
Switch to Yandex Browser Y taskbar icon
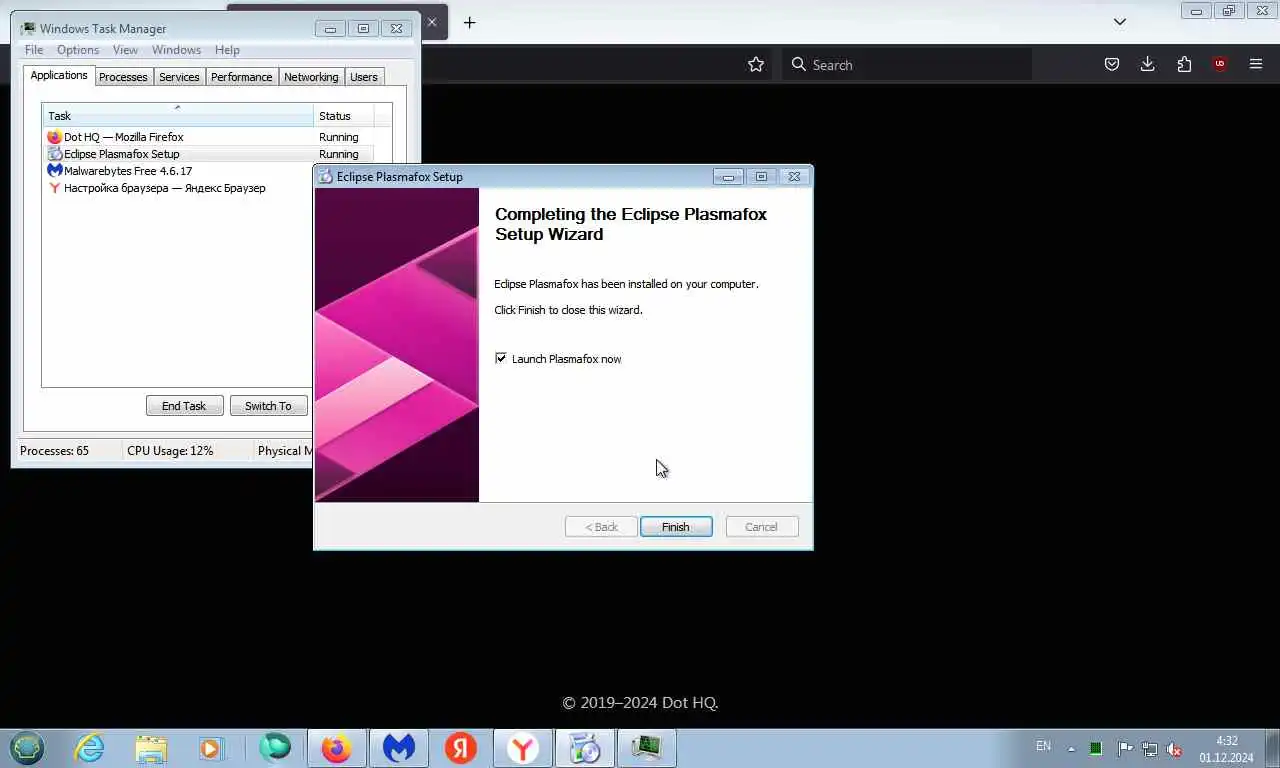[523, 748]
